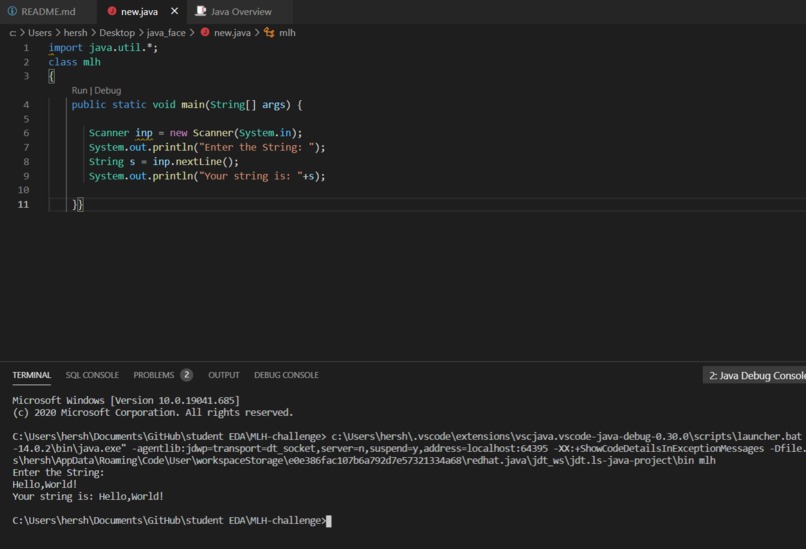The height and width of the screenshot is (549, 806).
Task: Click the closing braces on line 11
Action: click(x=78, y=205)
